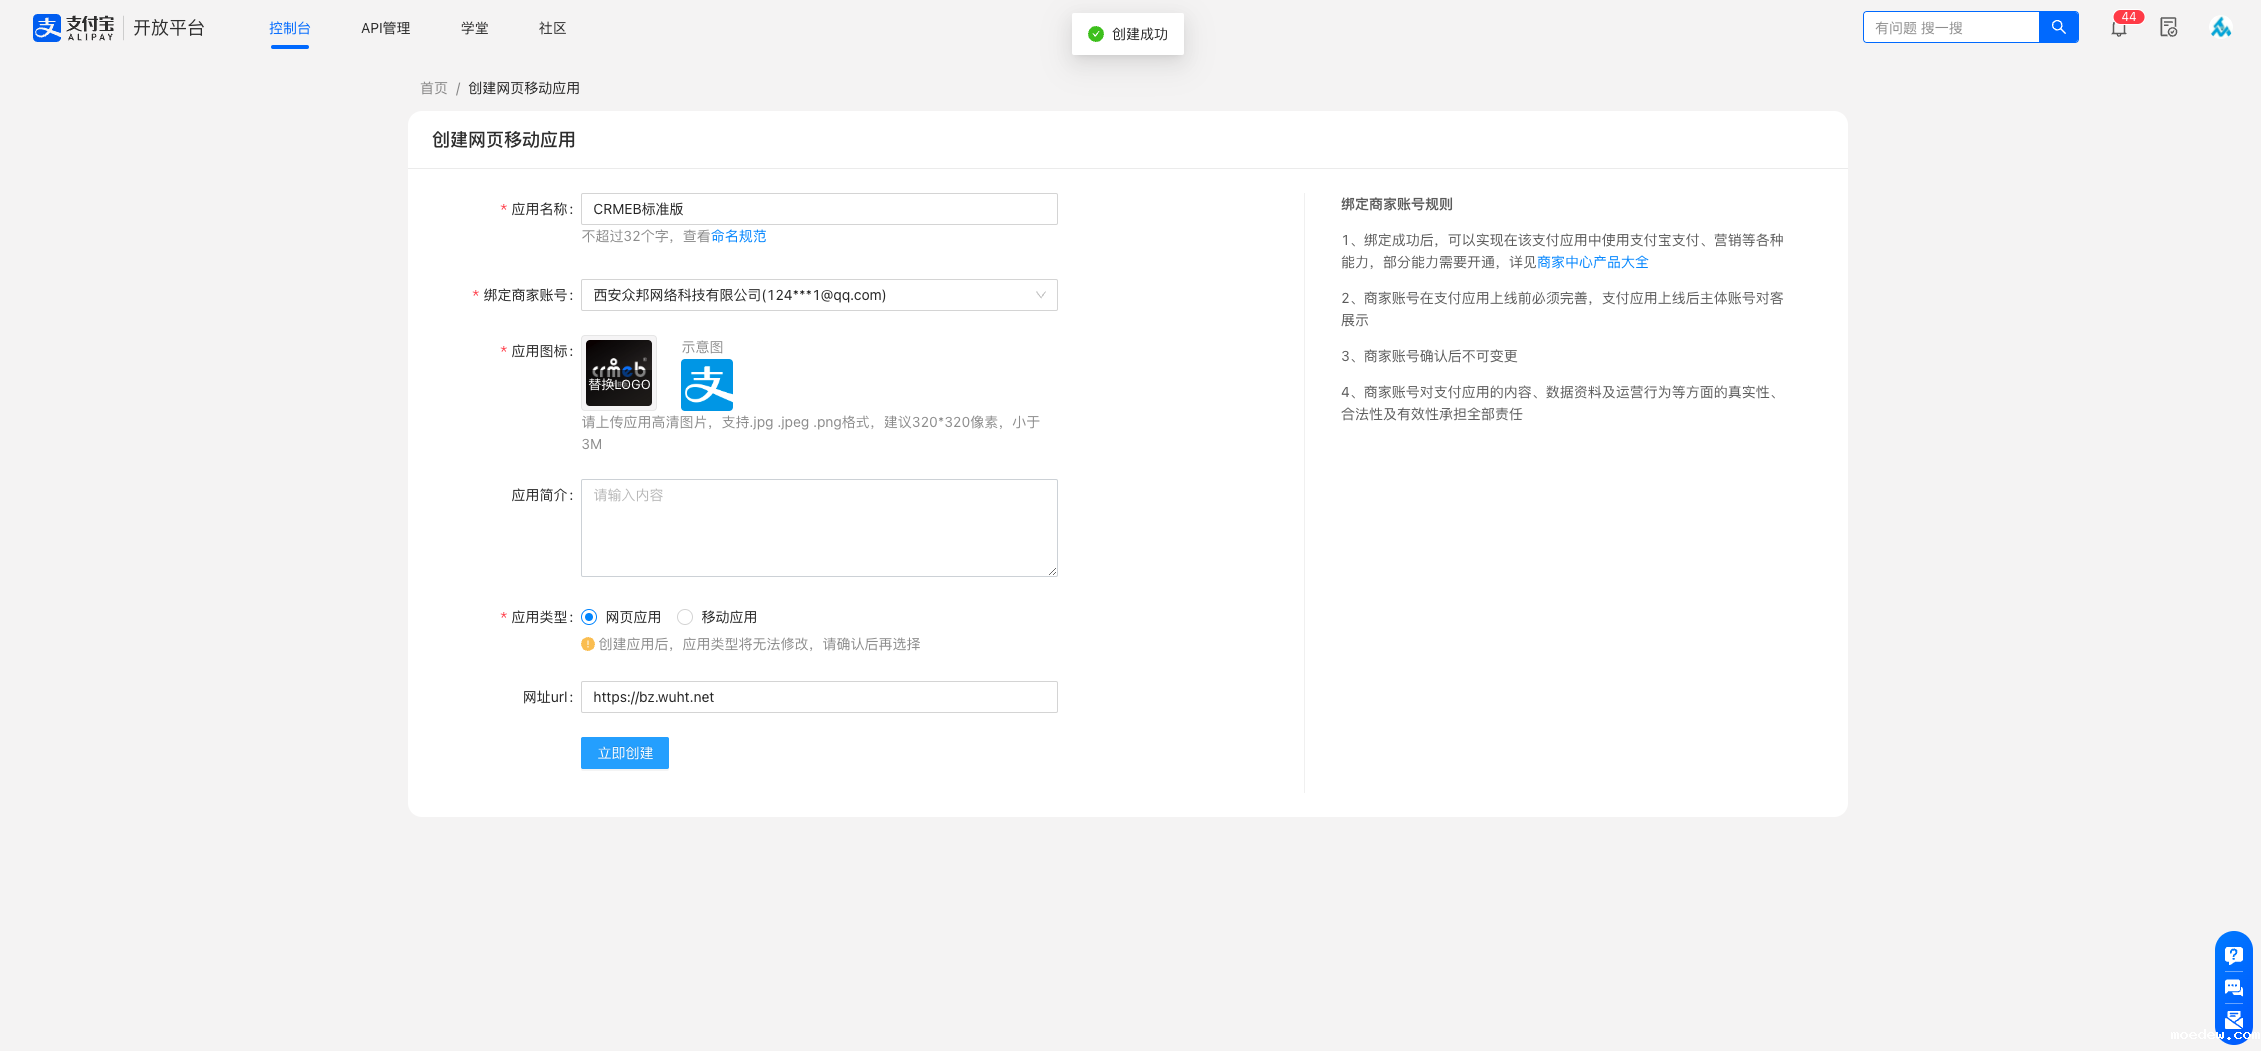Open the 商家中心产品大全 link
The image size is (2261, 1051).
pos(1592,262)
